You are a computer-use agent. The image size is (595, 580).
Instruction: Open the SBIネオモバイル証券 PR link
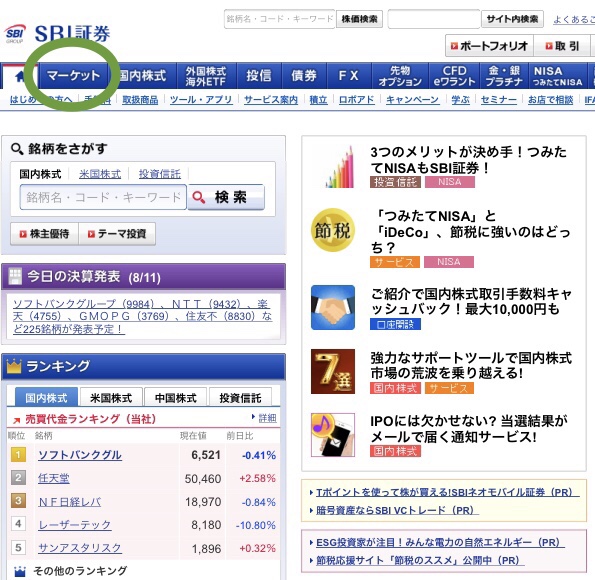(448, 492)
